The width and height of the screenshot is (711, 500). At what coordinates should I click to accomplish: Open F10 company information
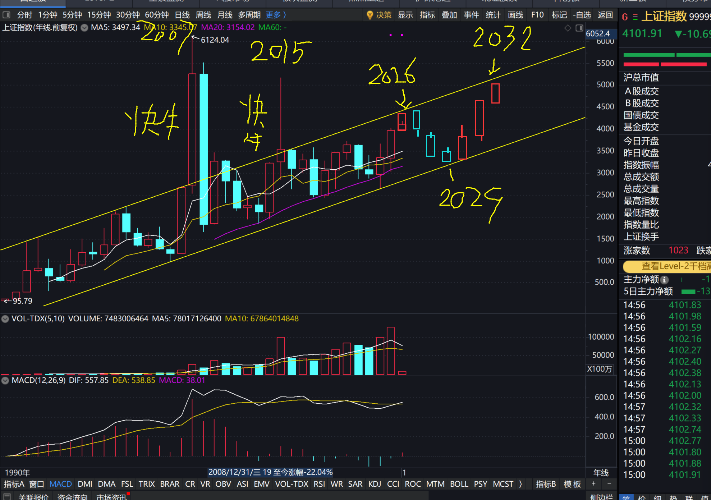(537, 15)
